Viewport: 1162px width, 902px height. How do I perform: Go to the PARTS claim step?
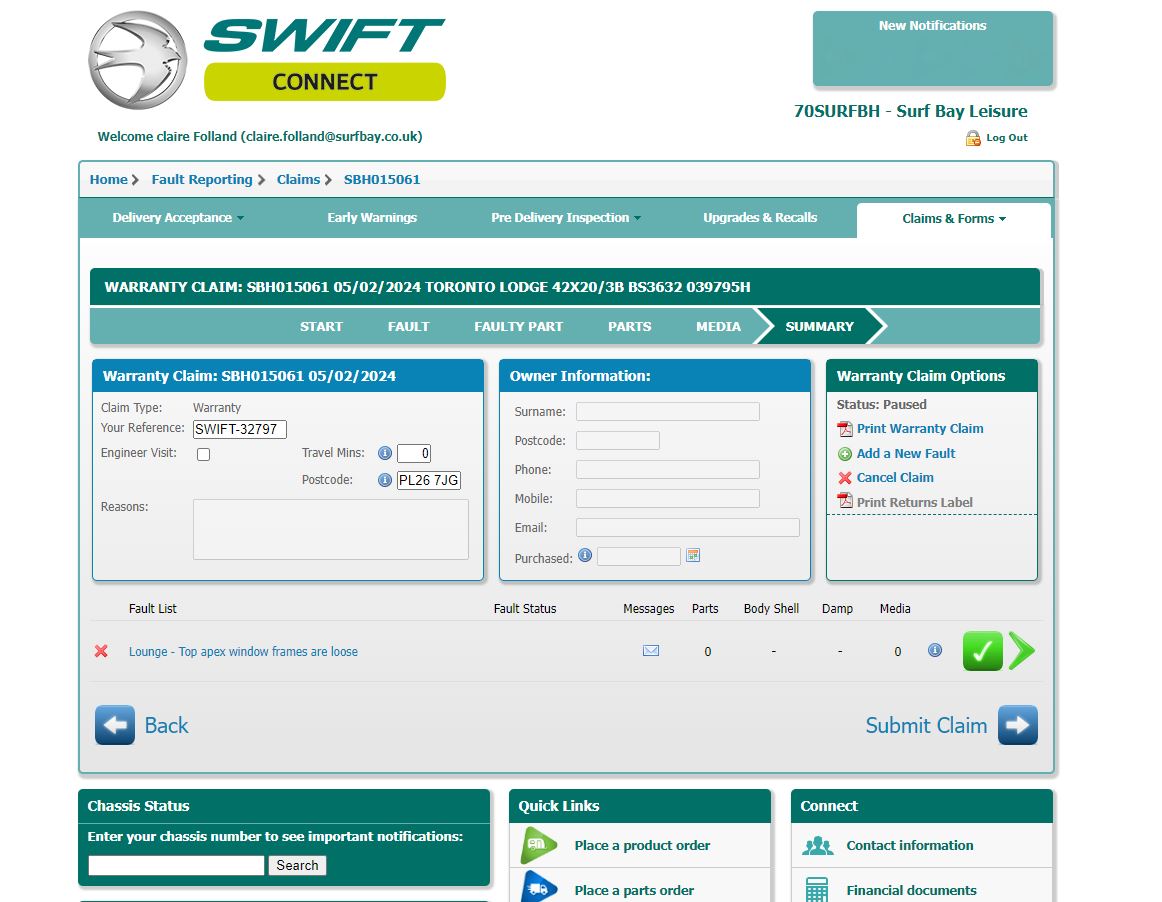(x=629, y=327)
